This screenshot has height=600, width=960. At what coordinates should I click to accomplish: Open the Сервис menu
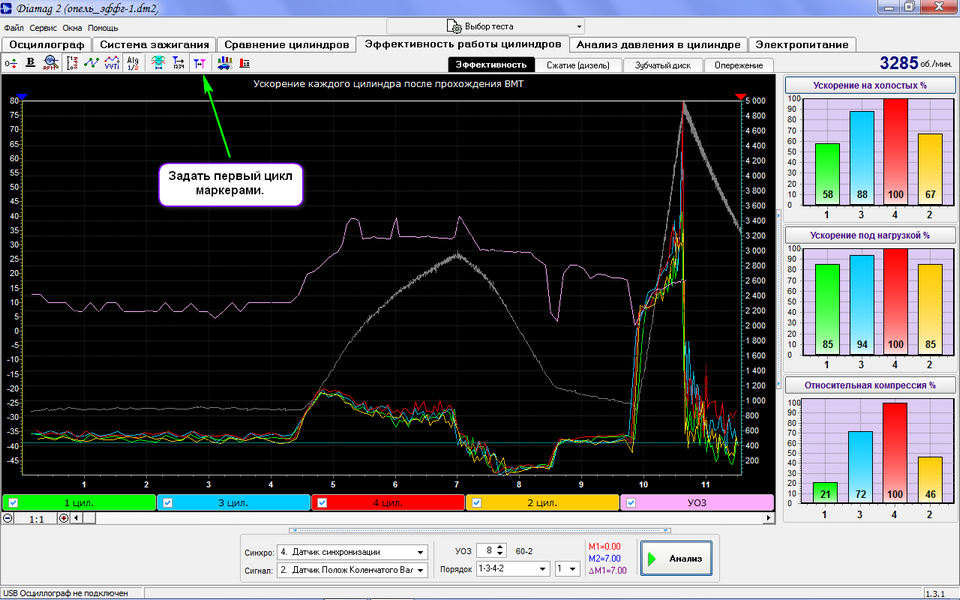click(x=43, y=28)
